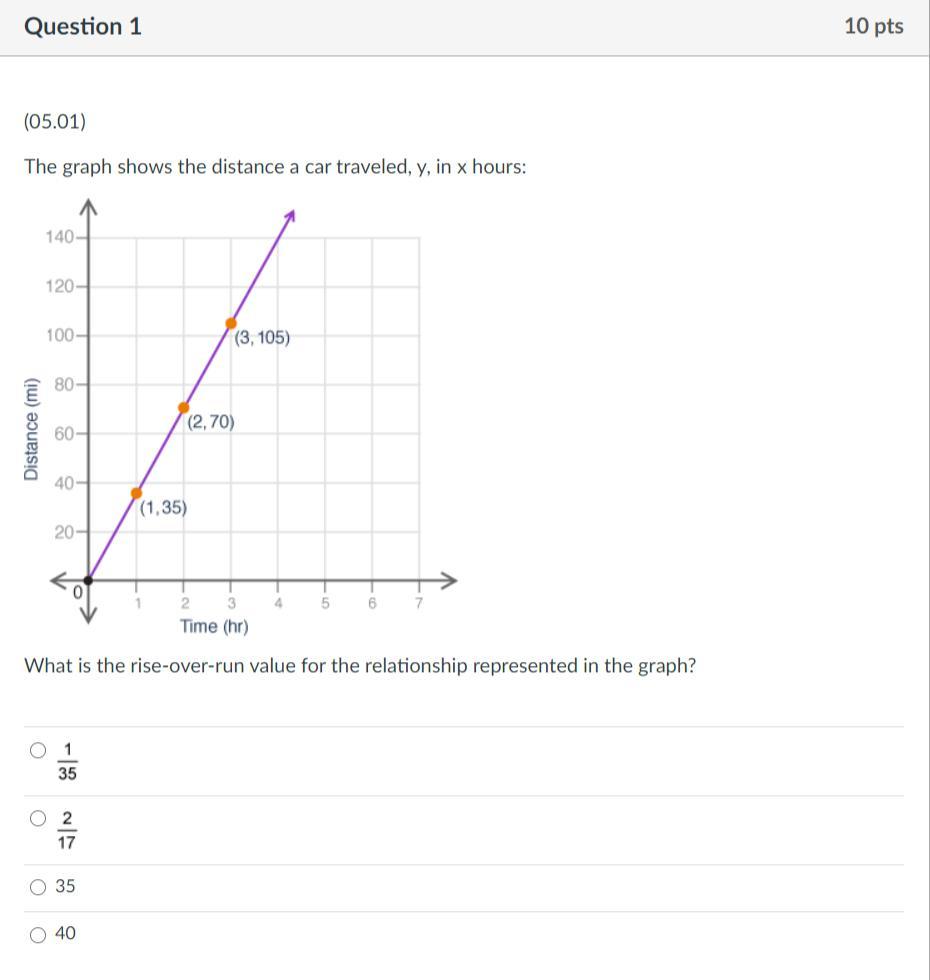Click the "Question 1" header title
Image resolution: width=930 pixels, height=980 pixels.
coord(83,27)
